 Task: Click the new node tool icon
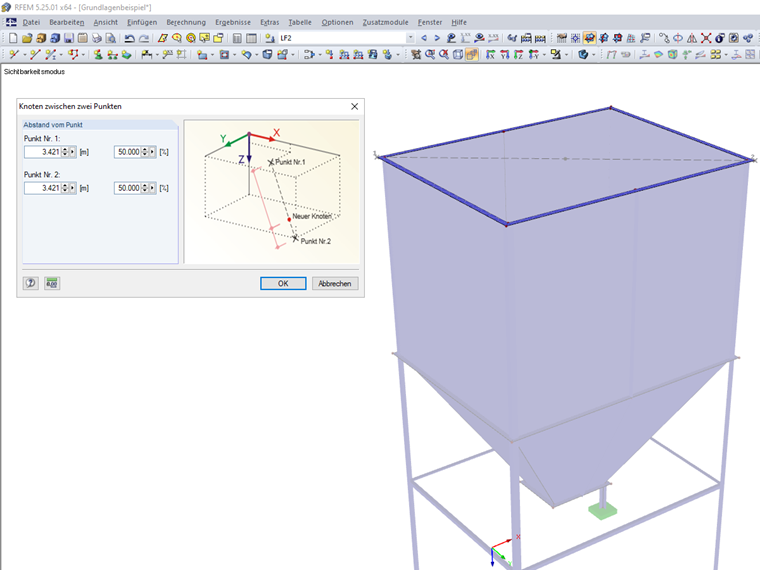click(x=14, y=54)
